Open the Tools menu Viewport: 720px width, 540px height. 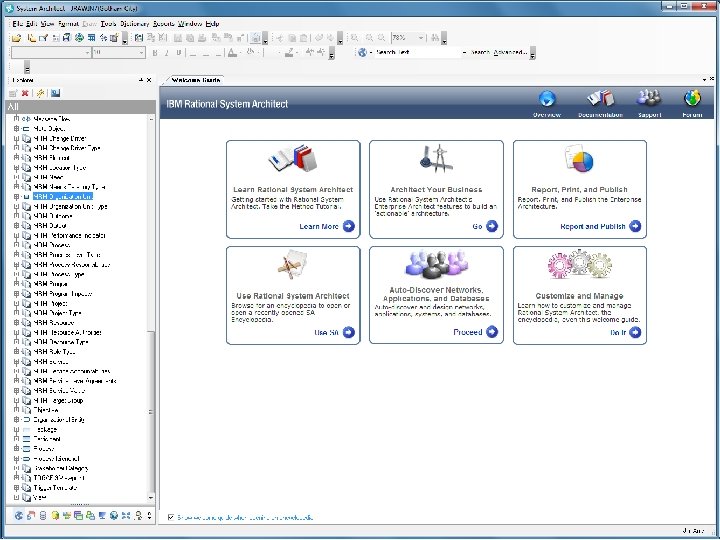point(108,23)
